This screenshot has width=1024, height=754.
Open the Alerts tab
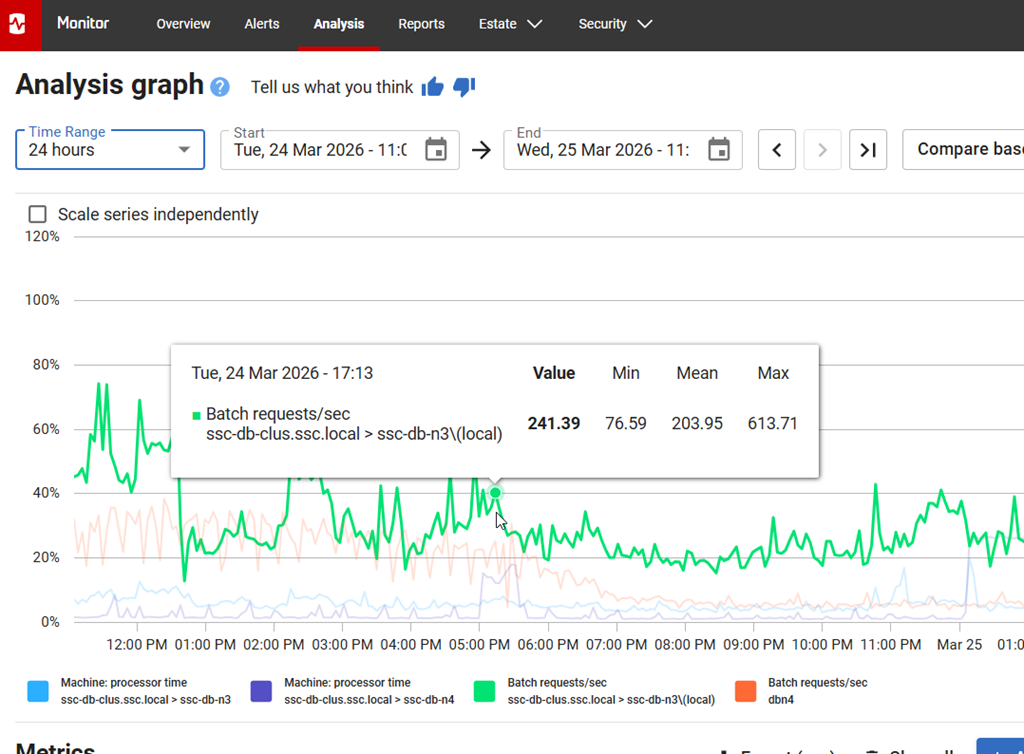click(262, 24)
